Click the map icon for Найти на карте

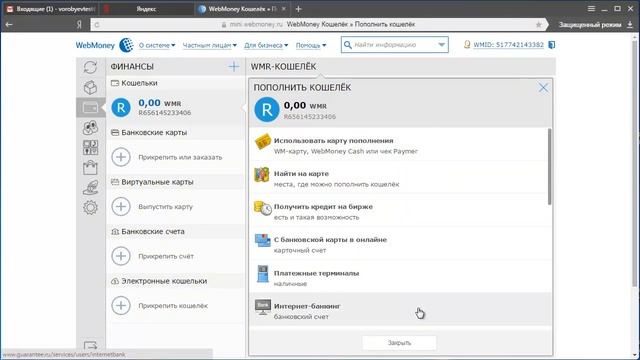[262, 175]
